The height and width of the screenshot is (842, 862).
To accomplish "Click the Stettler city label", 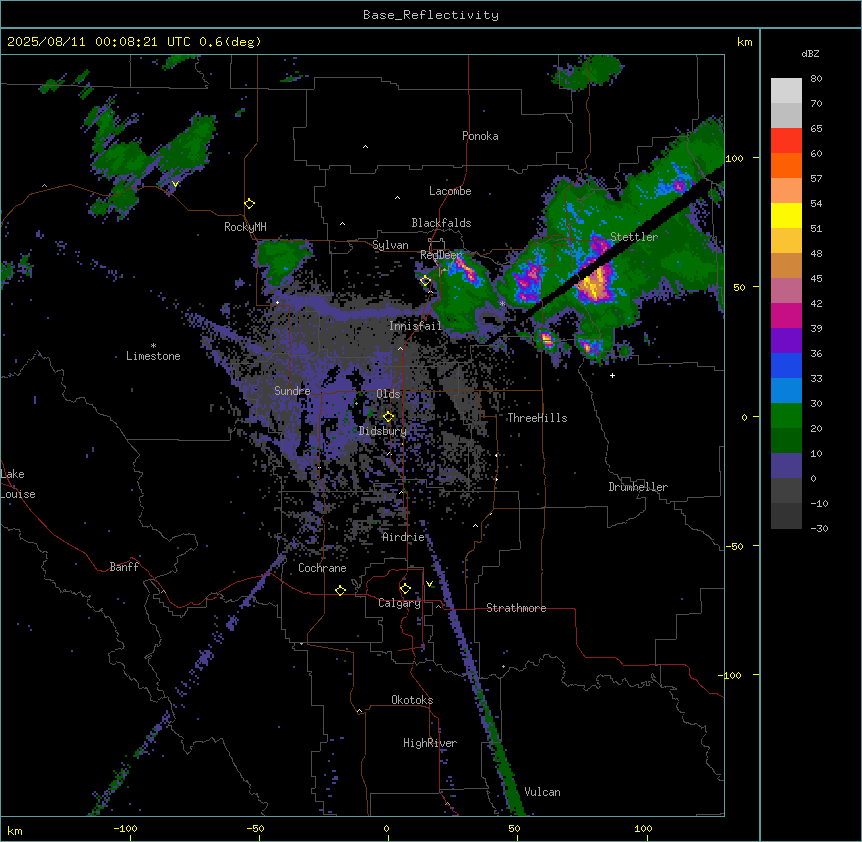I will (634, 237).
